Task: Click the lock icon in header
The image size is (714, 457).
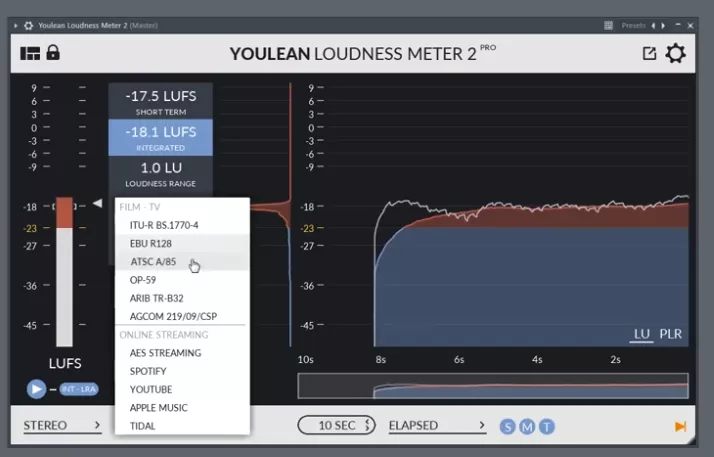Action: coord(53,52)
